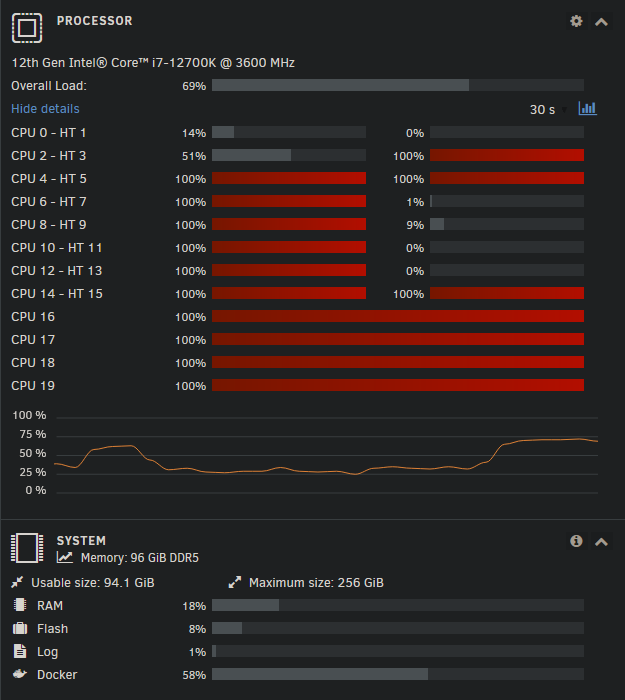Click the Processor chip icon
Screen dimensions: 625x700
click(27, 28)
